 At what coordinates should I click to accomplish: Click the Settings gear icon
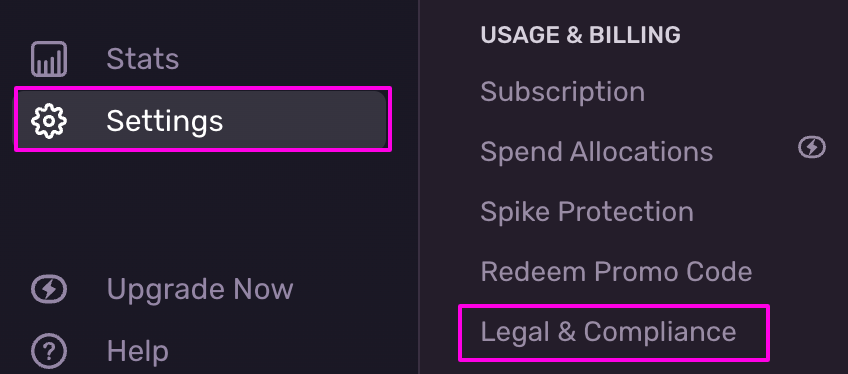coord(49,121)
